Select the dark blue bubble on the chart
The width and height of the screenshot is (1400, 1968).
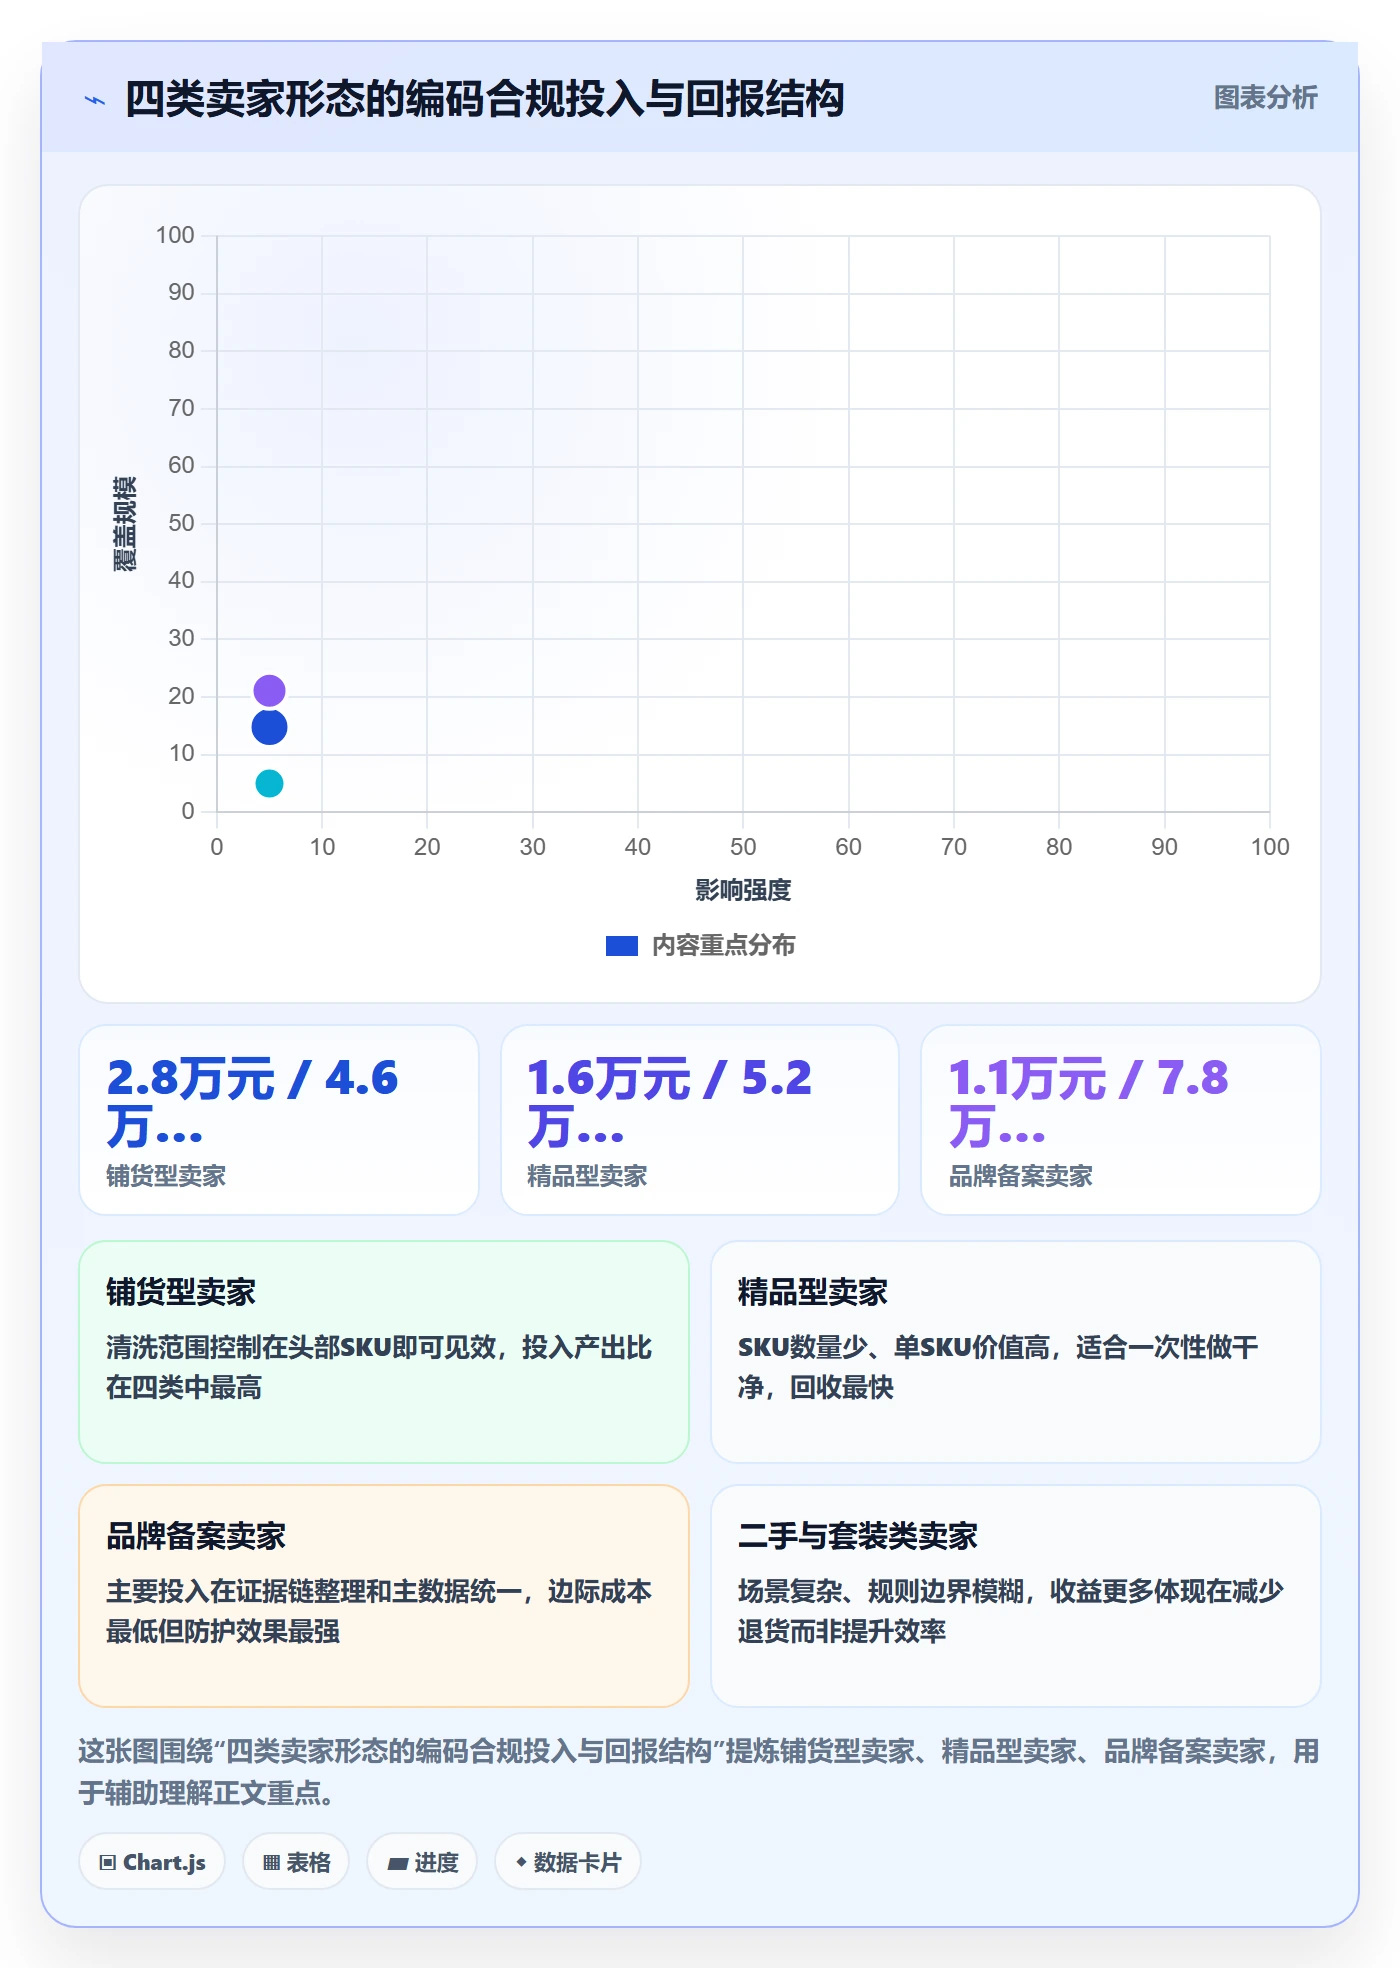[269, 727]
